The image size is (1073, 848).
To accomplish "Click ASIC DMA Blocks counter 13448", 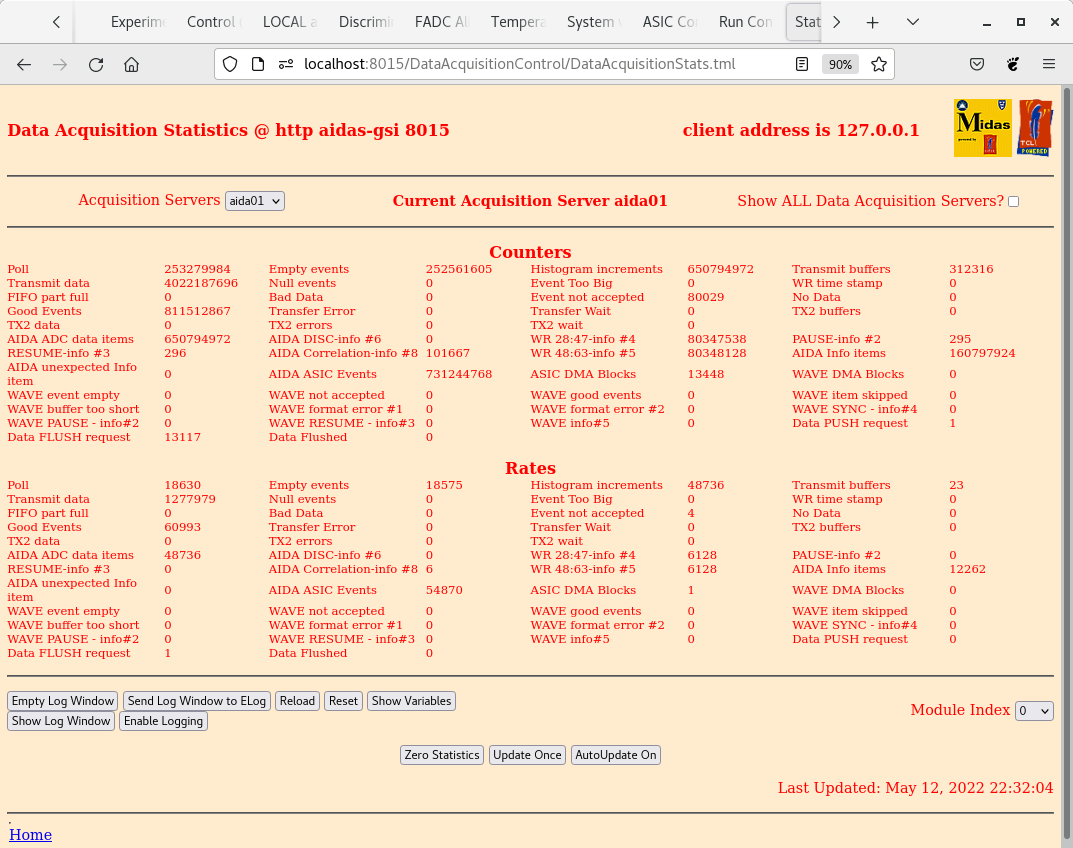I will point(706,374).
